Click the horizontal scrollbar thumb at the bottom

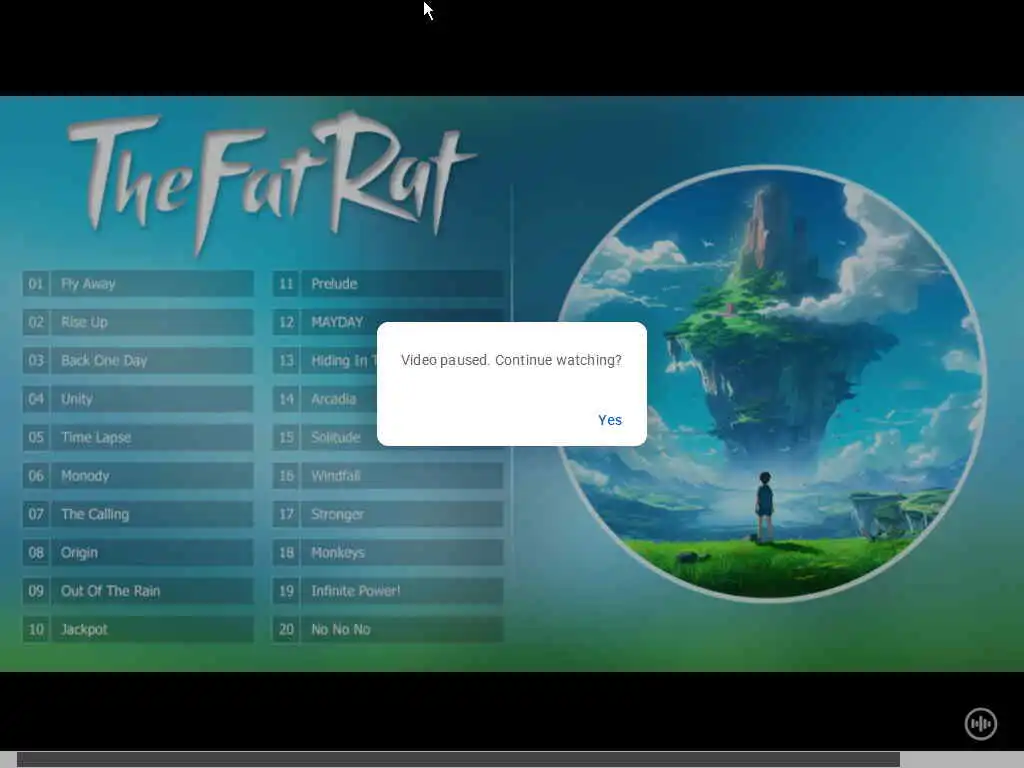coord(458,760)
